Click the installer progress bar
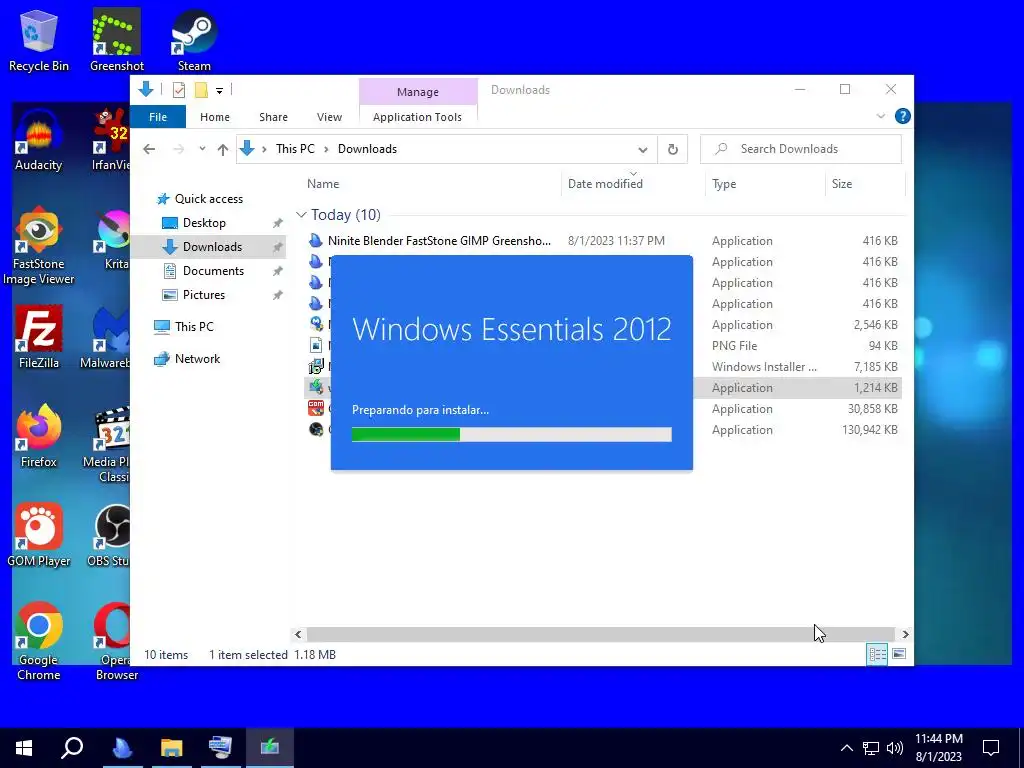1024x768 pixels. tap(511, 434)
